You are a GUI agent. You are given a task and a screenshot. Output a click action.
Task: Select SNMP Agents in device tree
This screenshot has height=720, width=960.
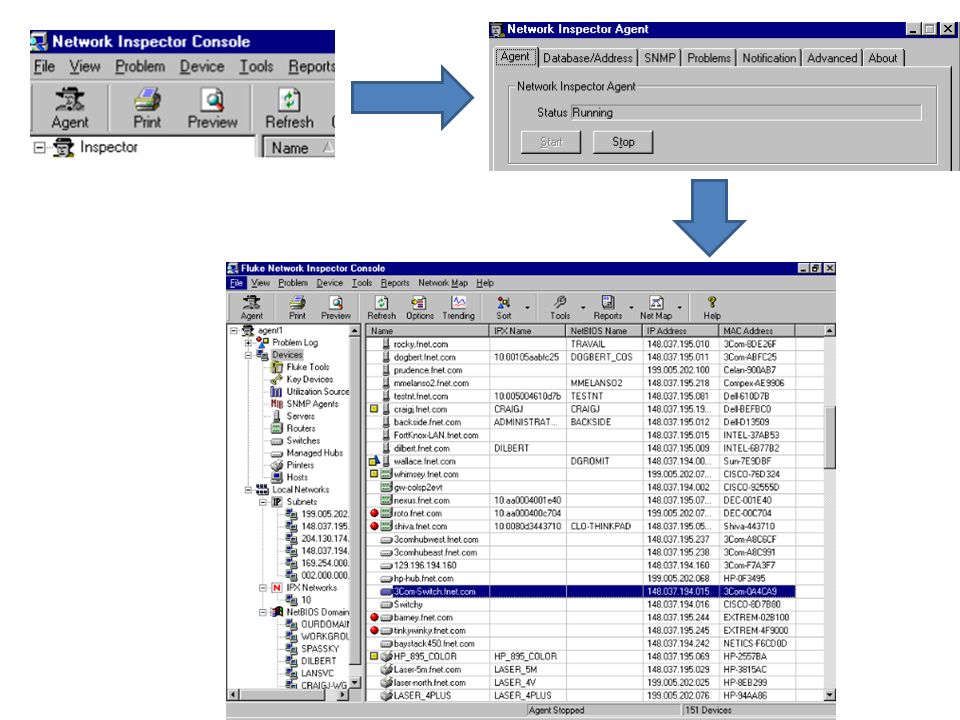312,403
